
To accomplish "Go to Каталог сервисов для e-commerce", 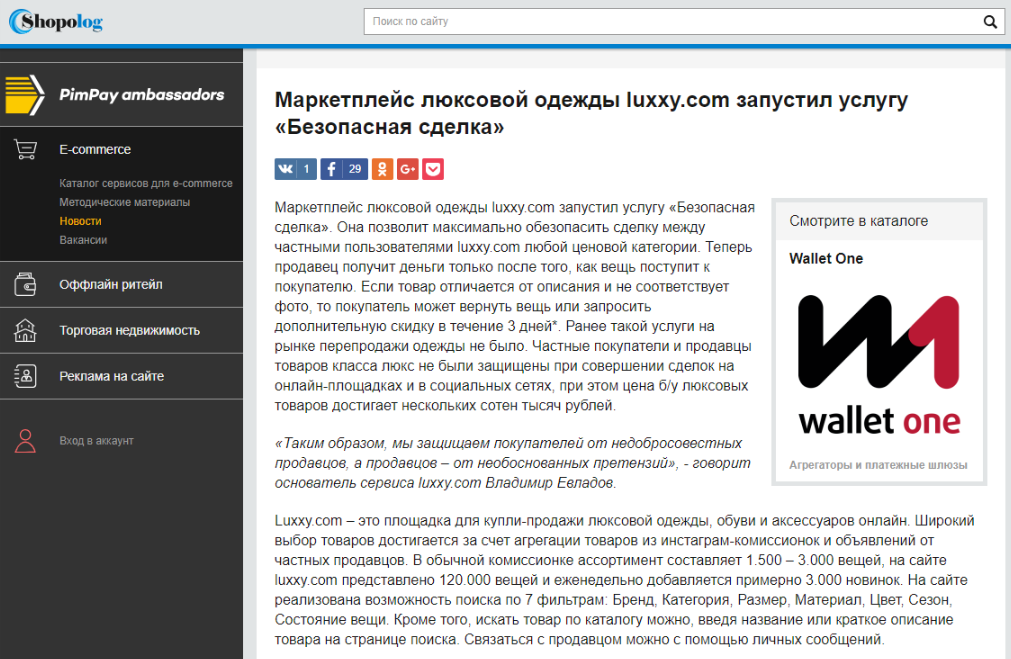I will click(x=145, y=183).
